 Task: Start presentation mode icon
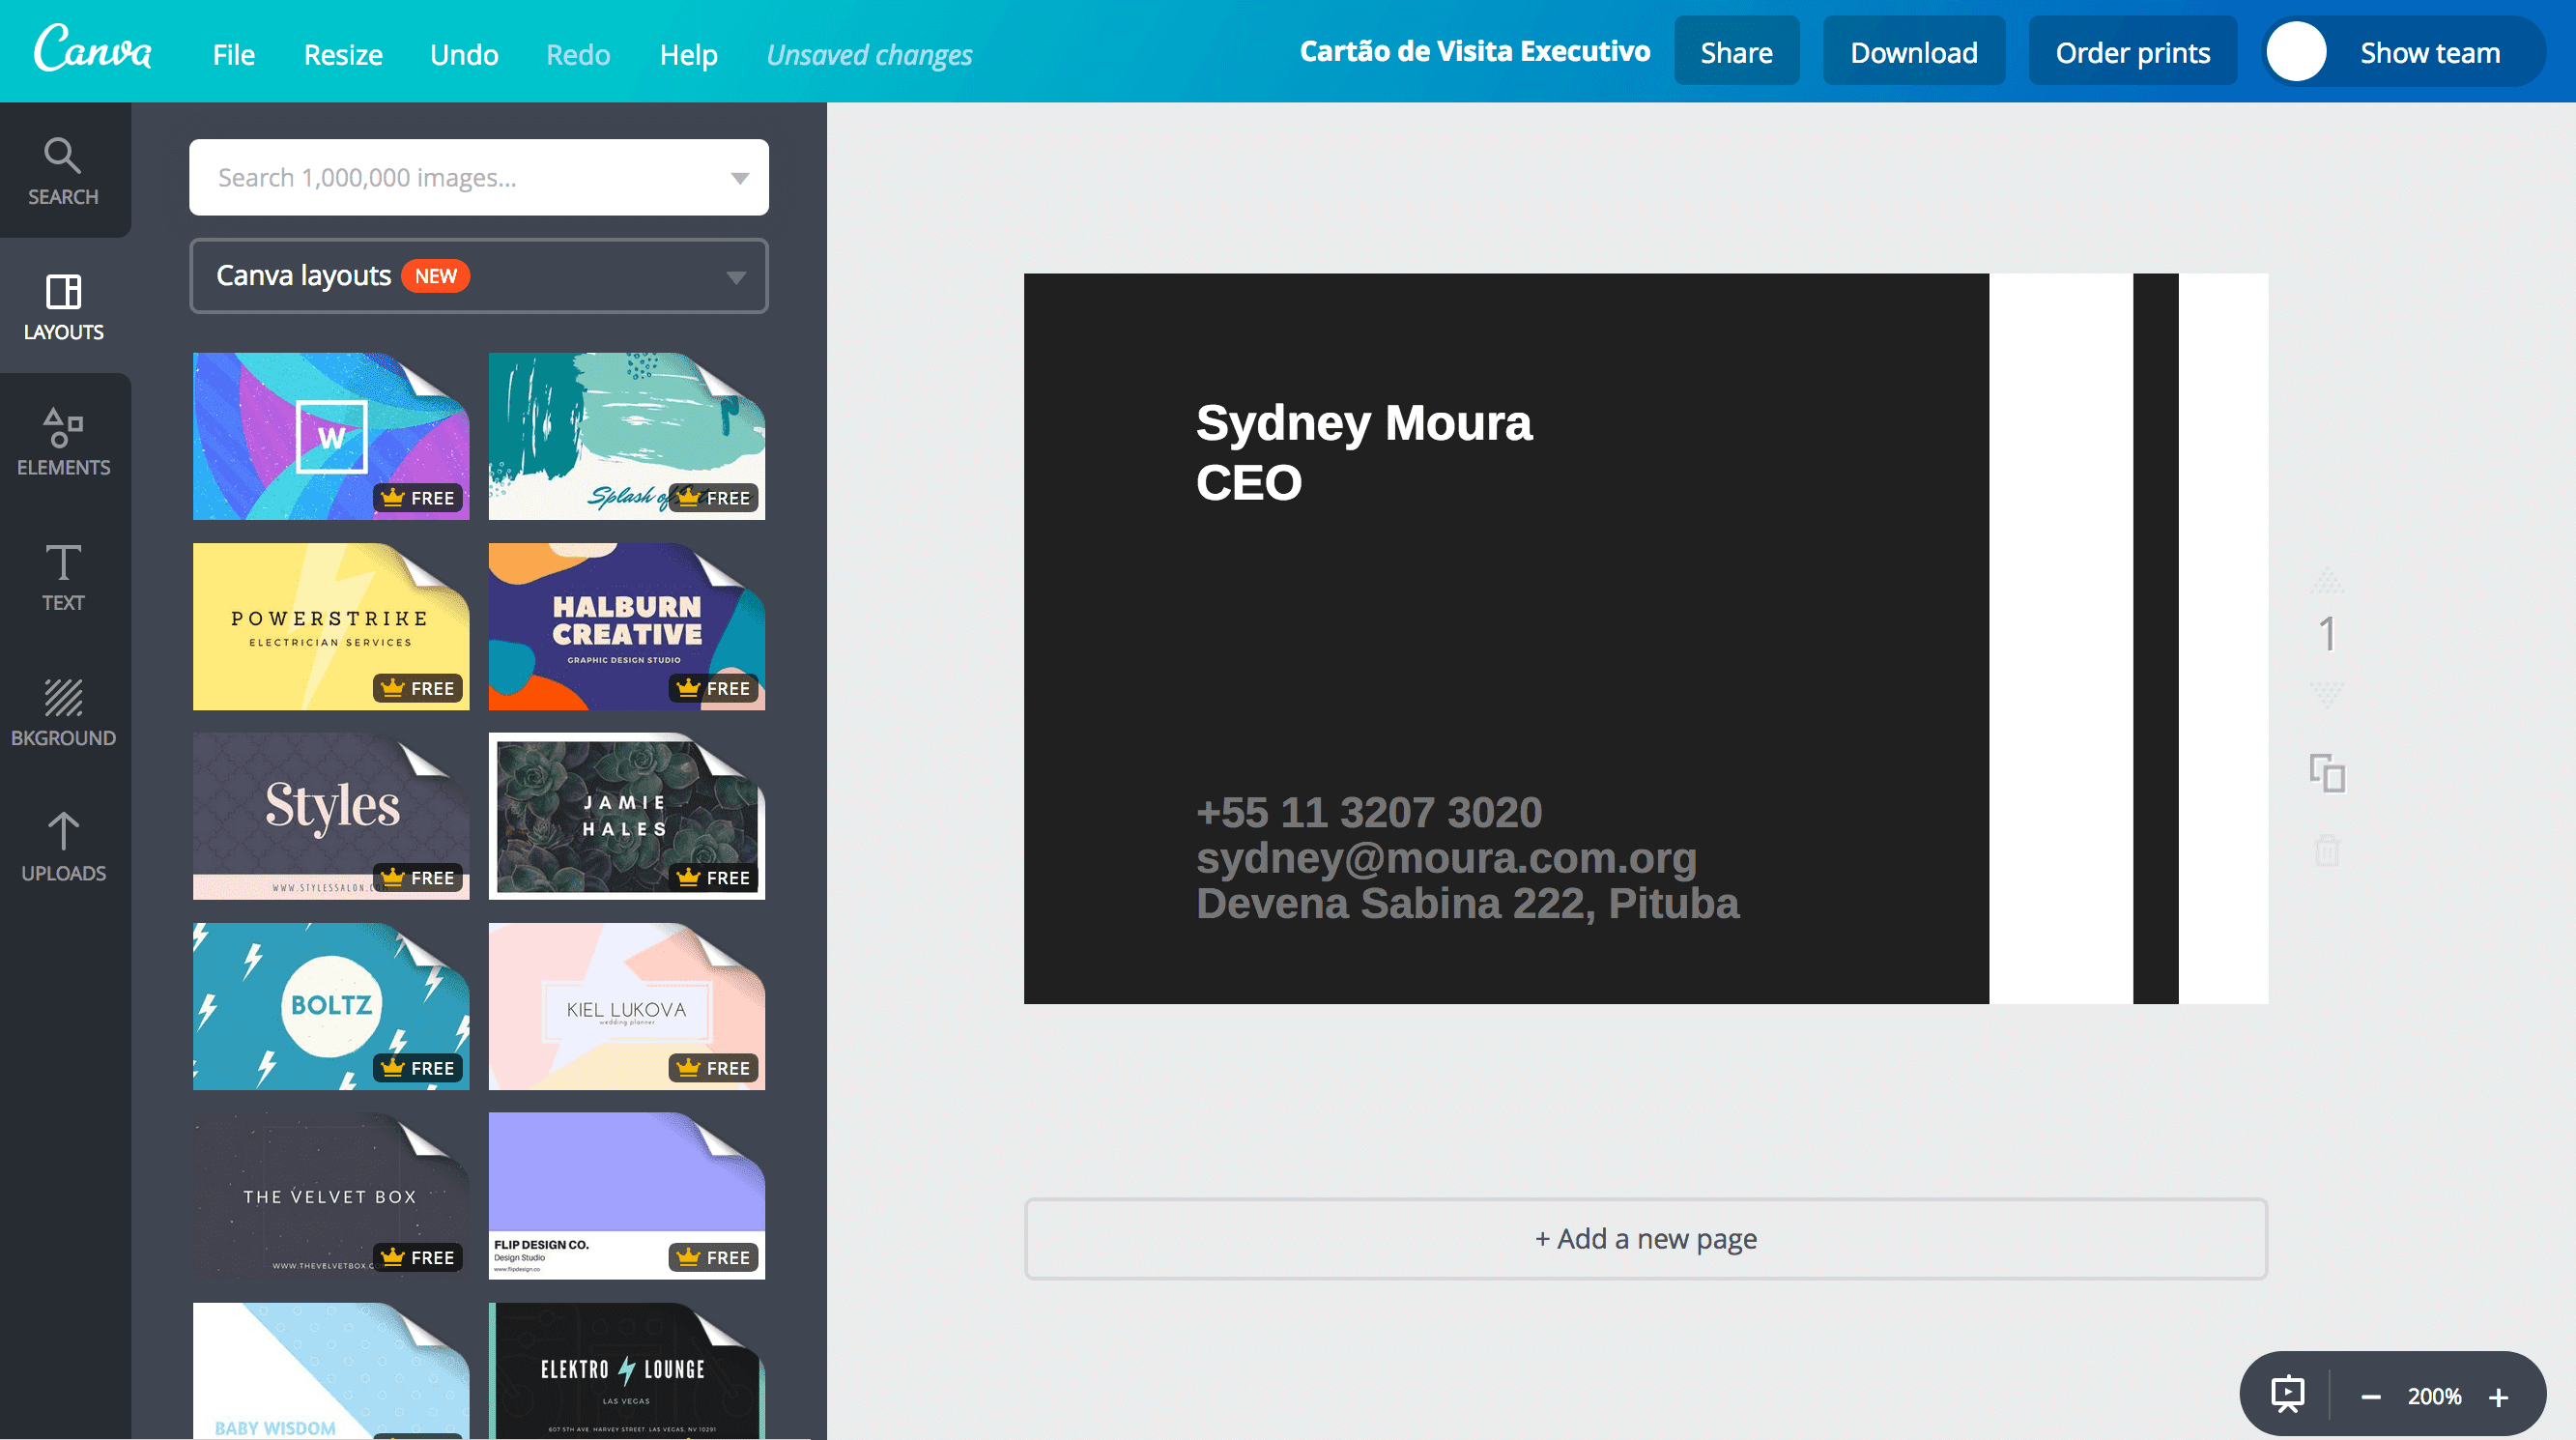coord(2288,1395)
